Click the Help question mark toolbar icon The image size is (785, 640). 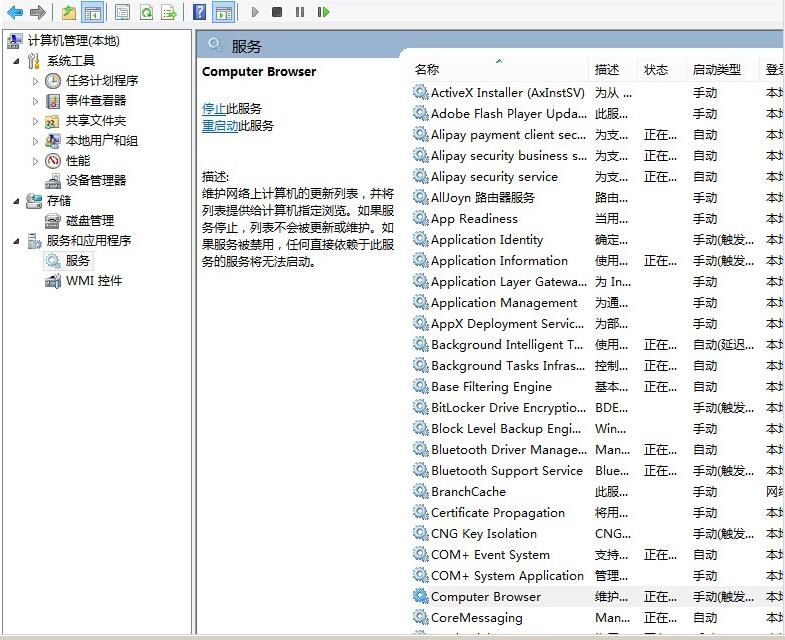coord(199,12)
